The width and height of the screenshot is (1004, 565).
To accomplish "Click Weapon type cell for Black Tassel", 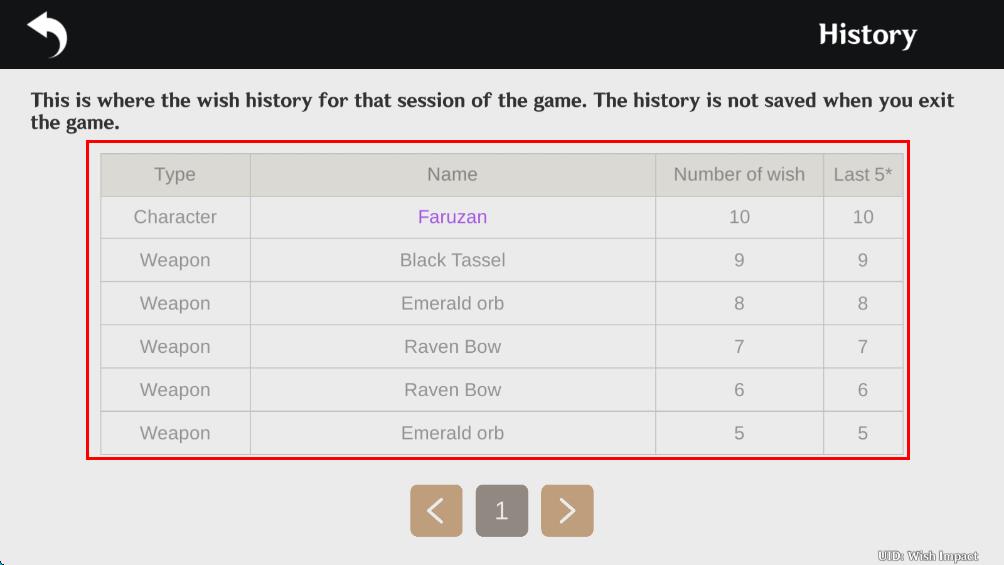I will pyautogui.click(x=175, y=260).
